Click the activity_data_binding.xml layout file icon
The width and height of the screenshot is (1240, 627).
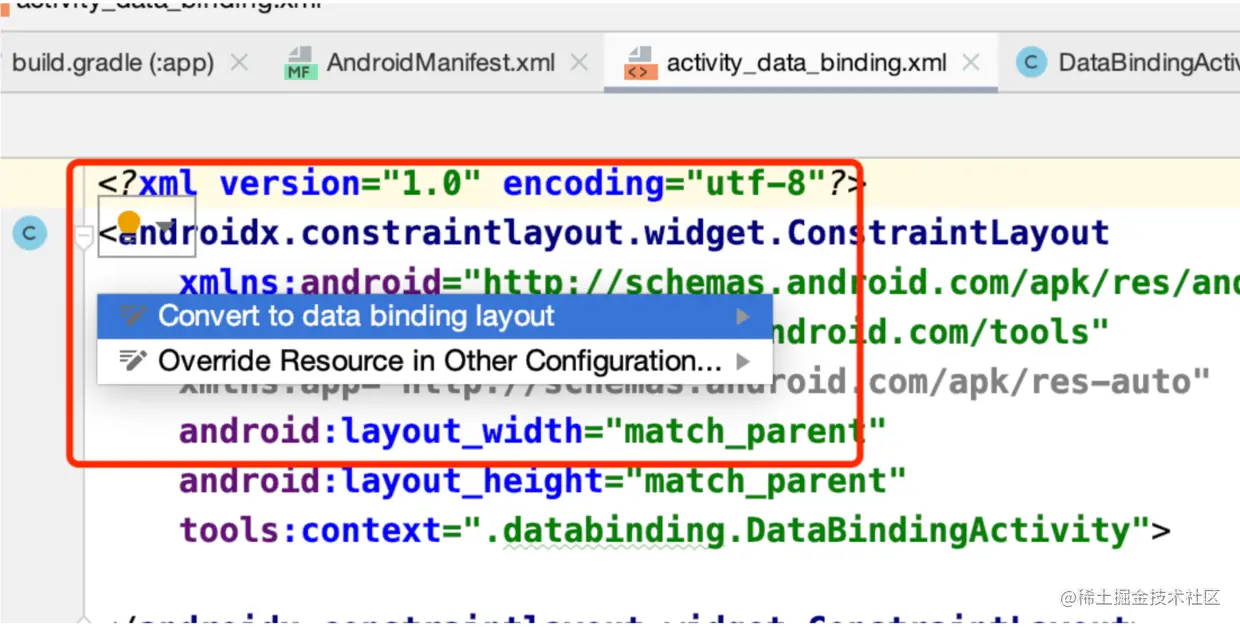(639, 63)
